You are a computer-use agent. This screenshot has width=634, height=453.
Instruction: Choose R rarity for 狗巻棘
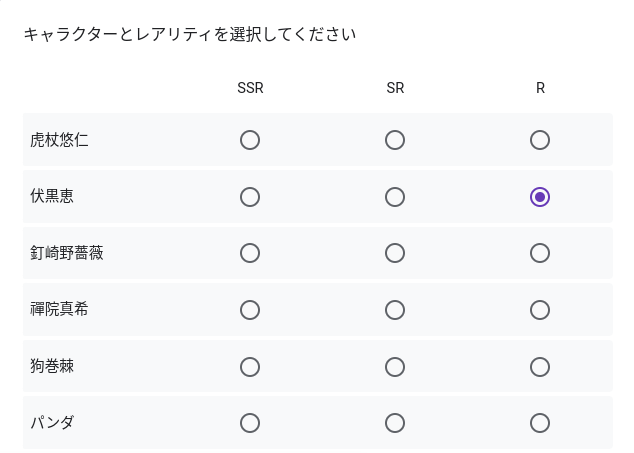(x=540, y=367)
